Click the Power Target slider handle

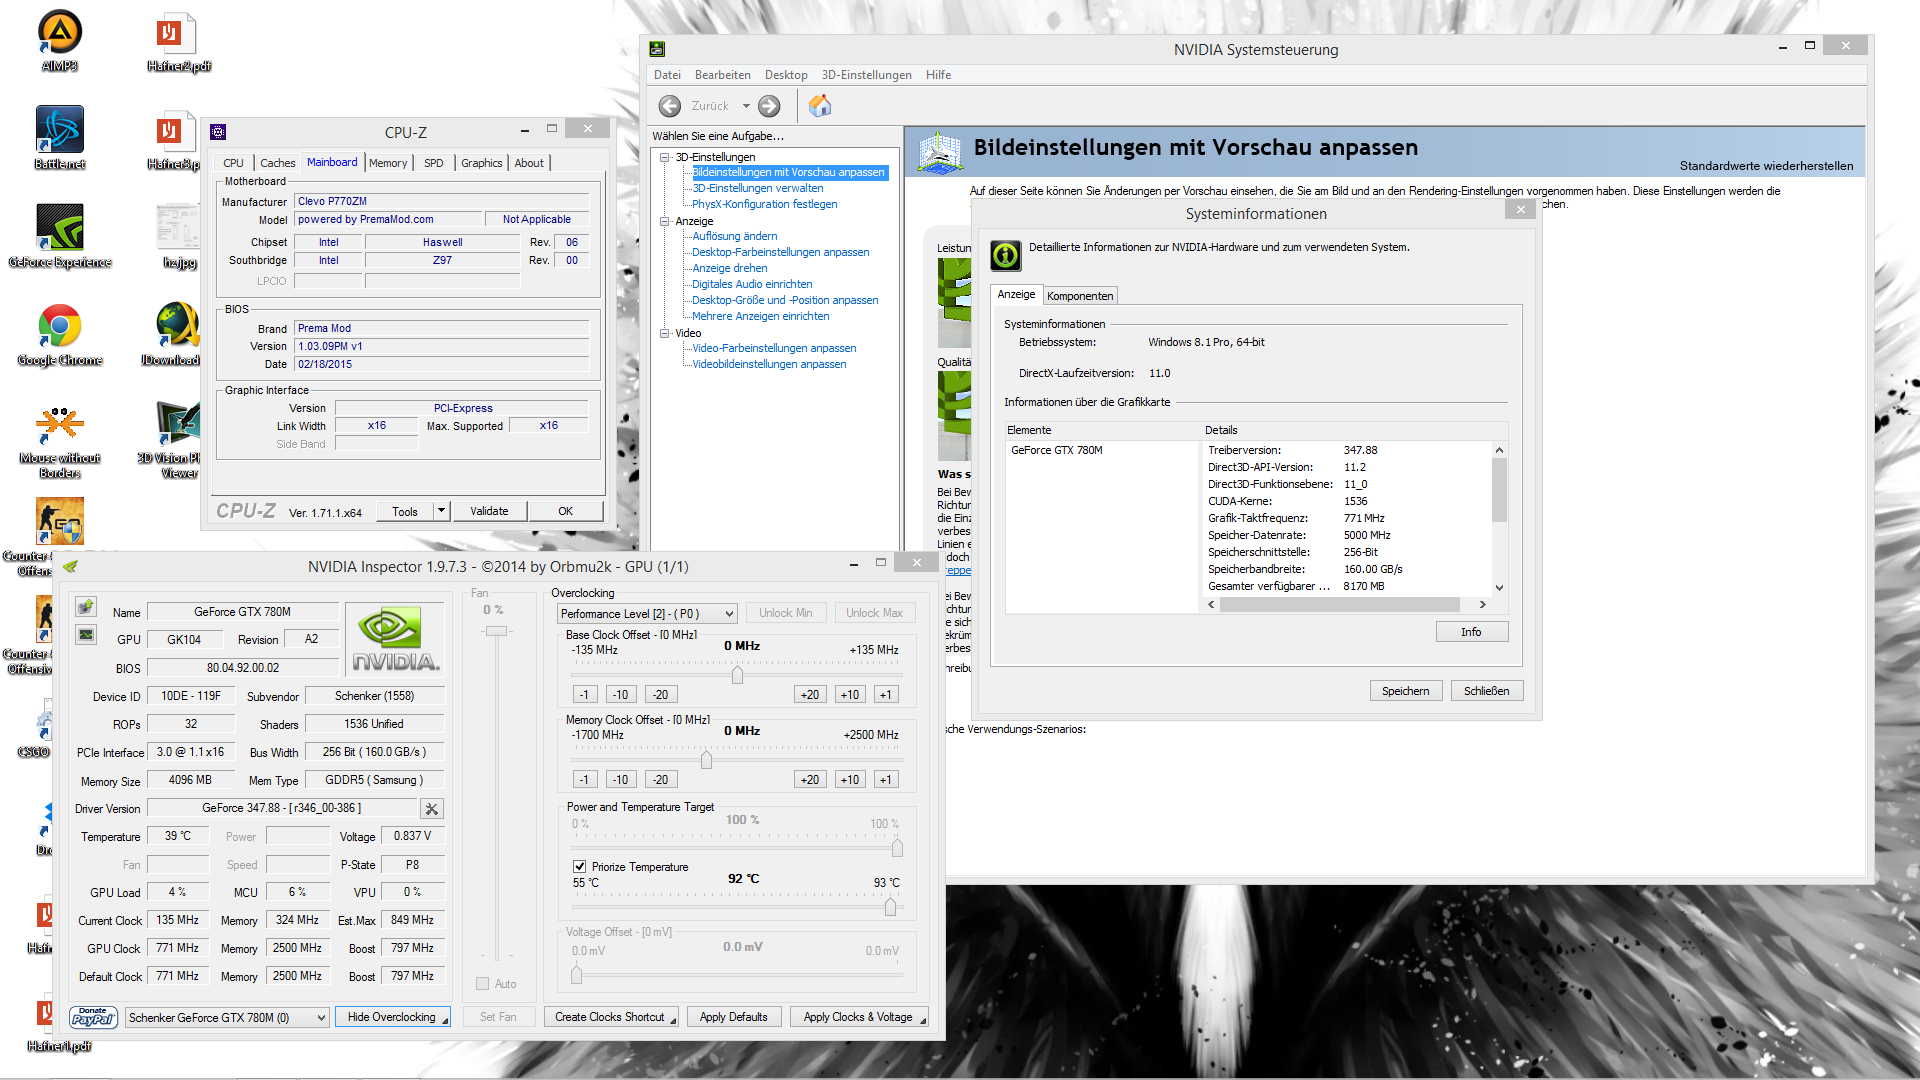(897, 848)
